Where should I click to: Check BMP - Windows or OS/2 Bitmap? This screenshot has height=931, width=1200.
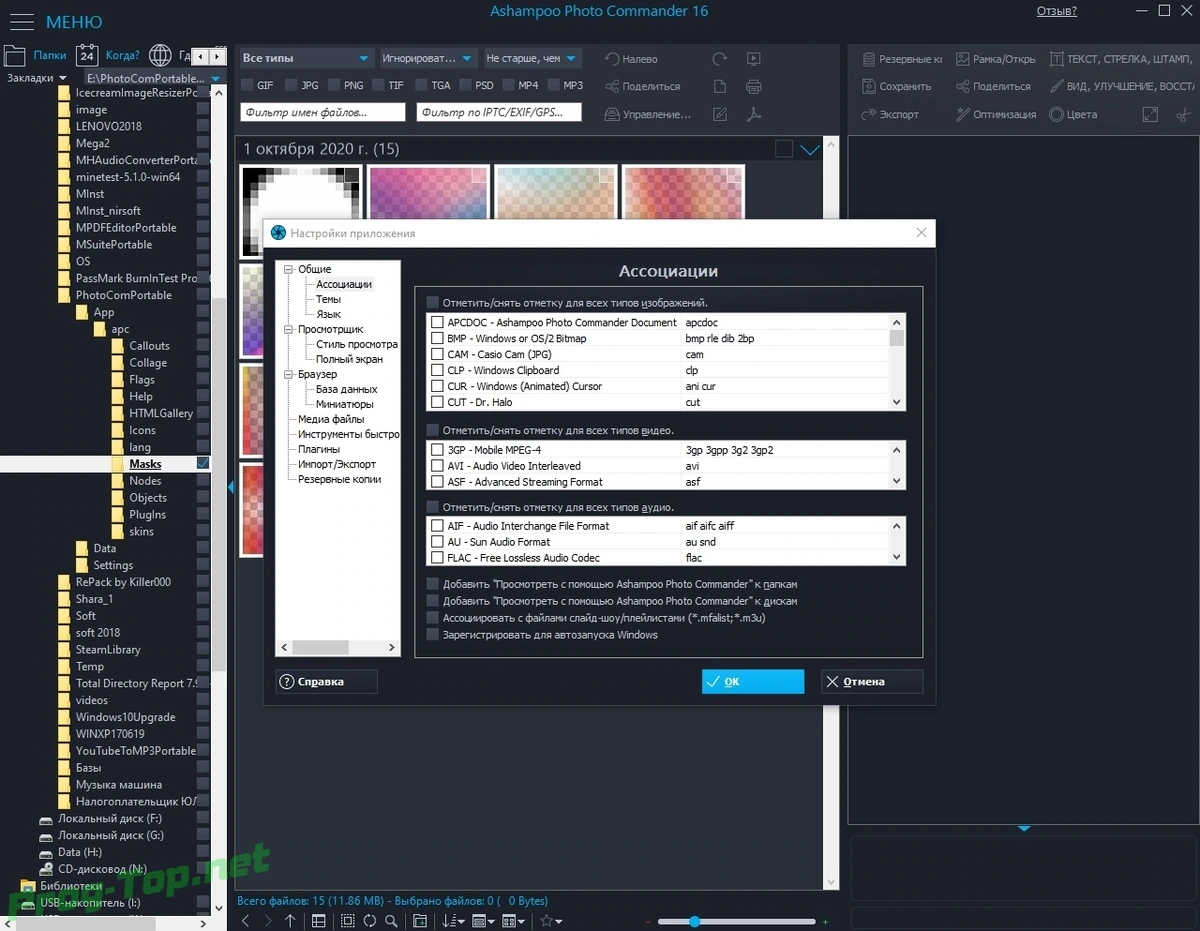[437, 339]
